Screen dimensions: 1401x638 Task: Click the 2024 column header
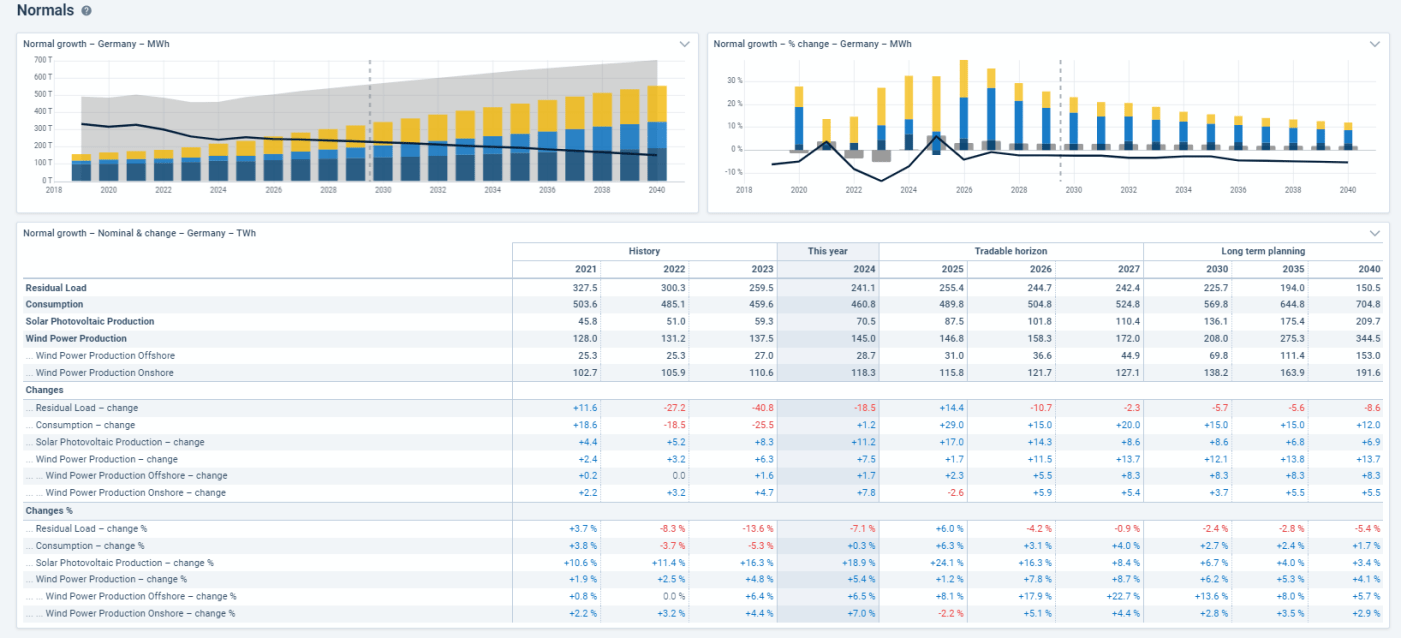(865, 269)
